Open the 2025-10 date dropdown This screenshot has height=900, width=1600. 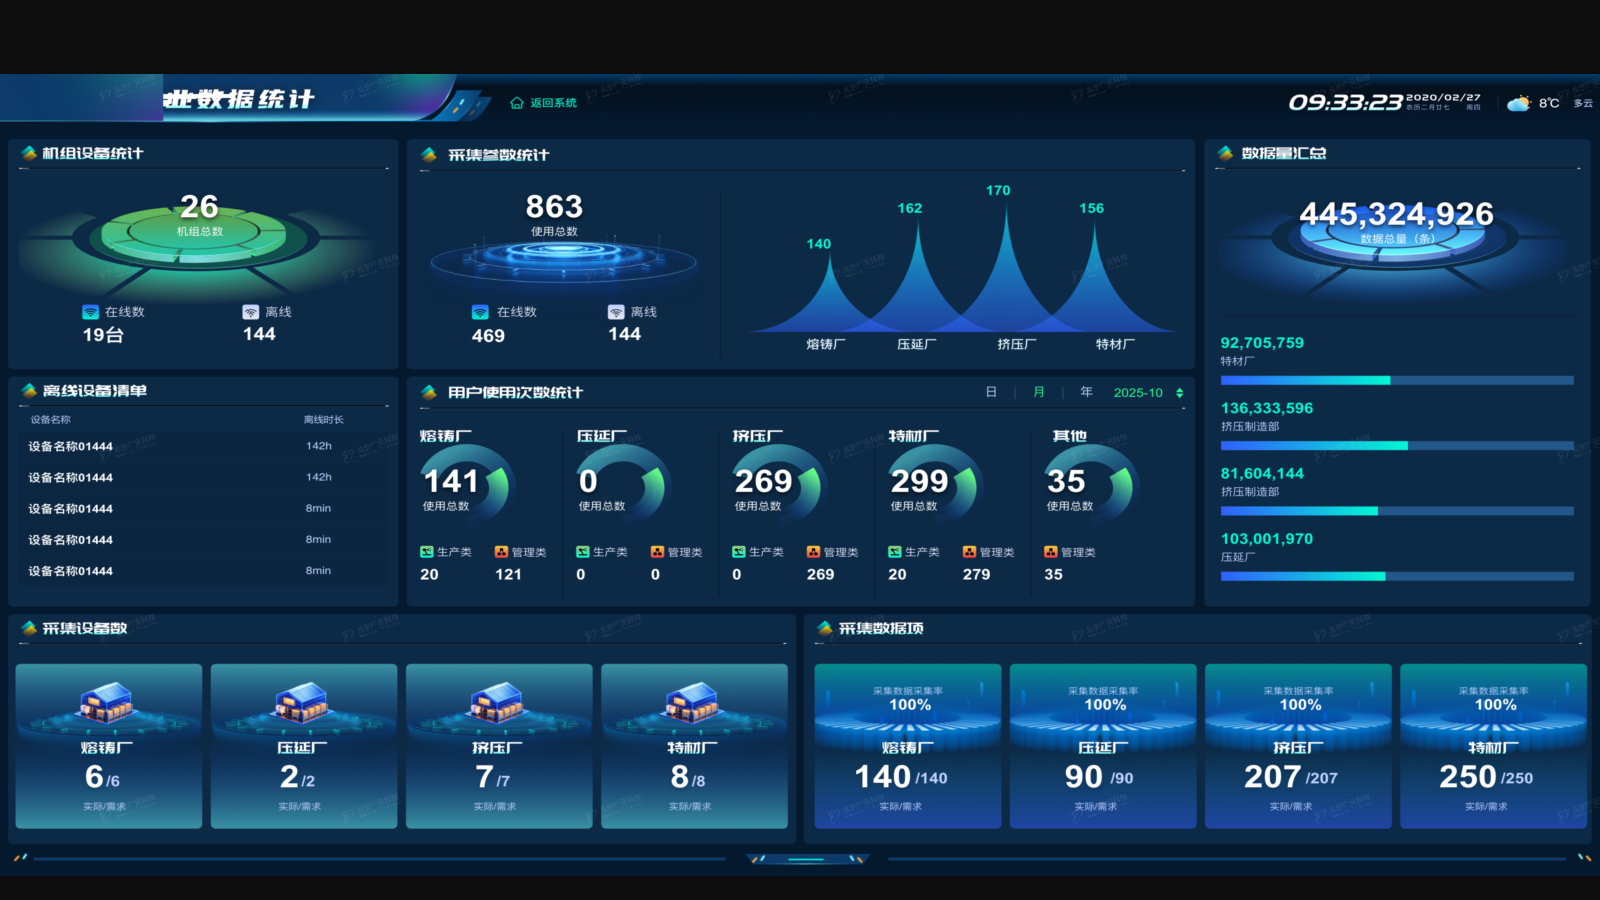coord(1138,393)
